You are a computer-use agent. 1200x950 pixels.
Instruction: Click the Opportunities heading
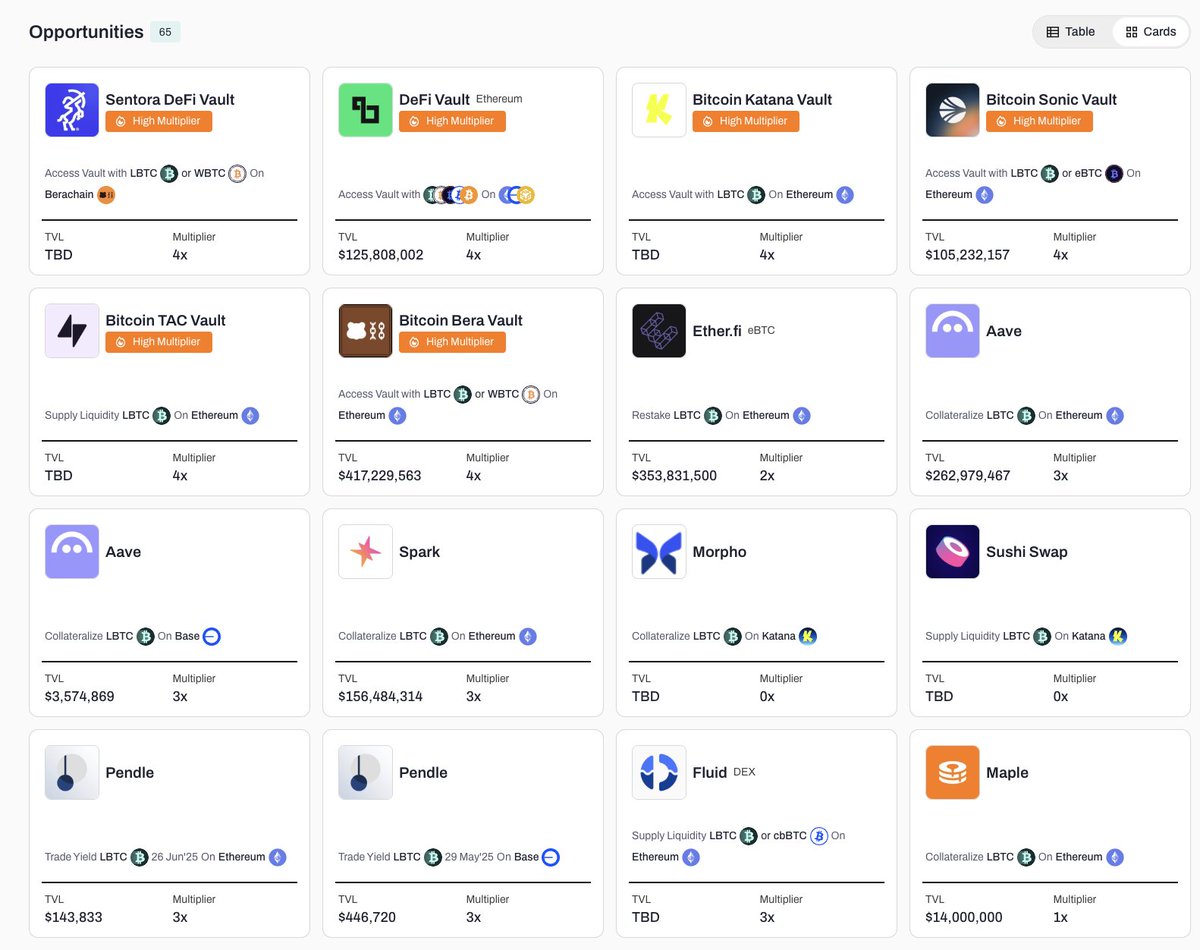(86, 32)
